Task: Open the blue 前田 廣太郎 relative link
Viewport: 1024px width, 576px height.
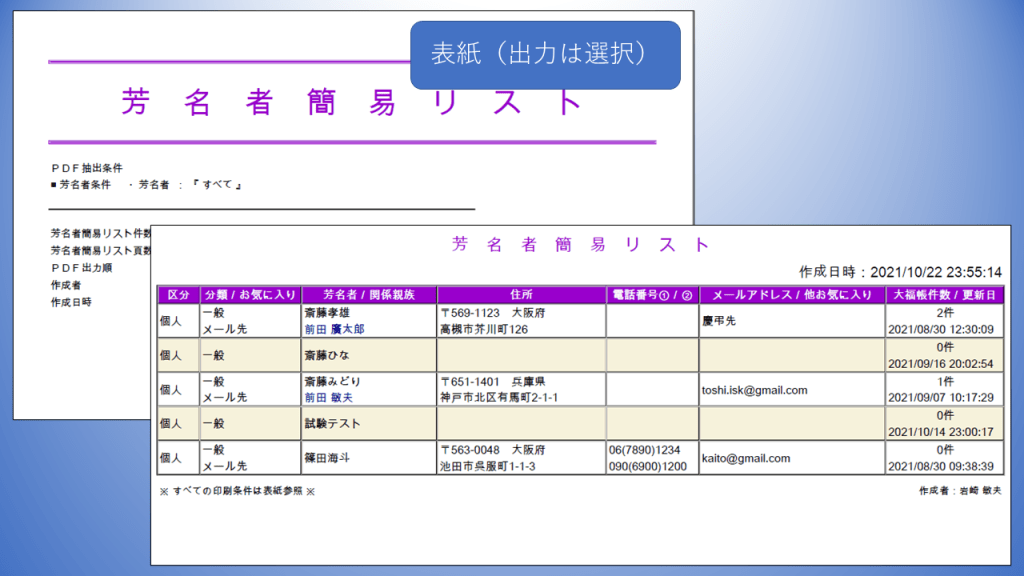Action: point(334,329)
